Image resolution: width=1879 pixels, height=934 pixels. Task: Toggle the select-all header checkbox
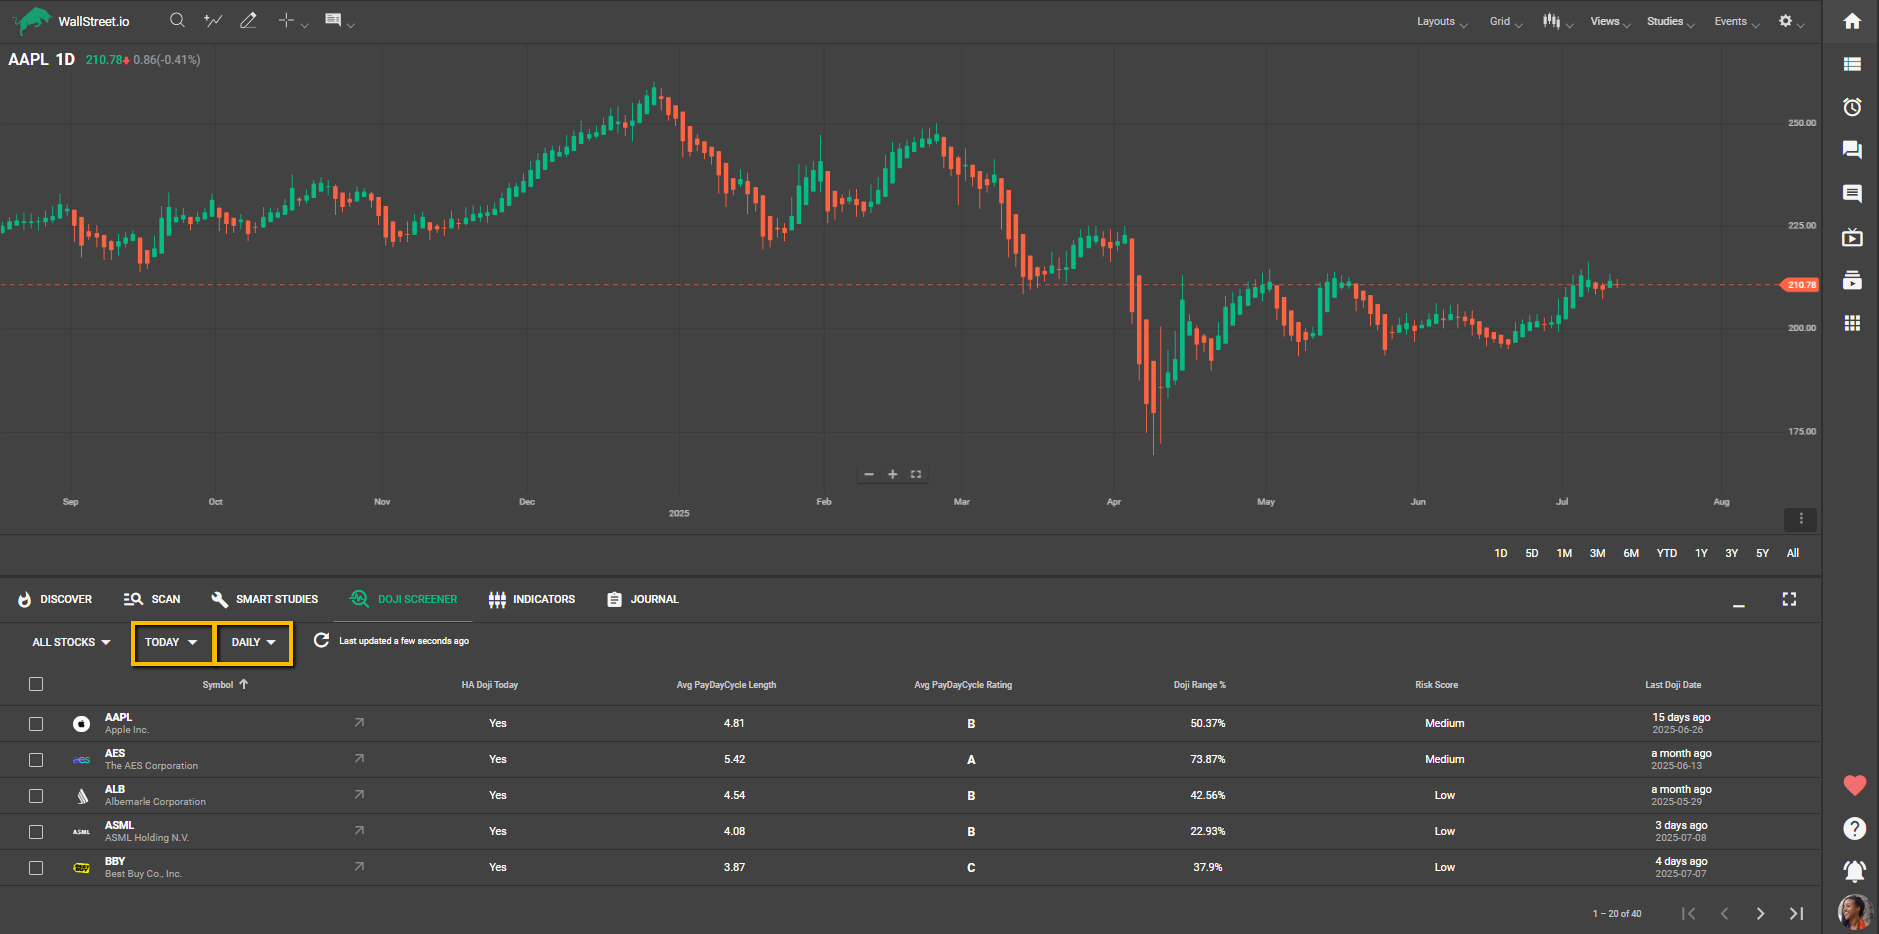pyautogui.click(x=36, y=684)
